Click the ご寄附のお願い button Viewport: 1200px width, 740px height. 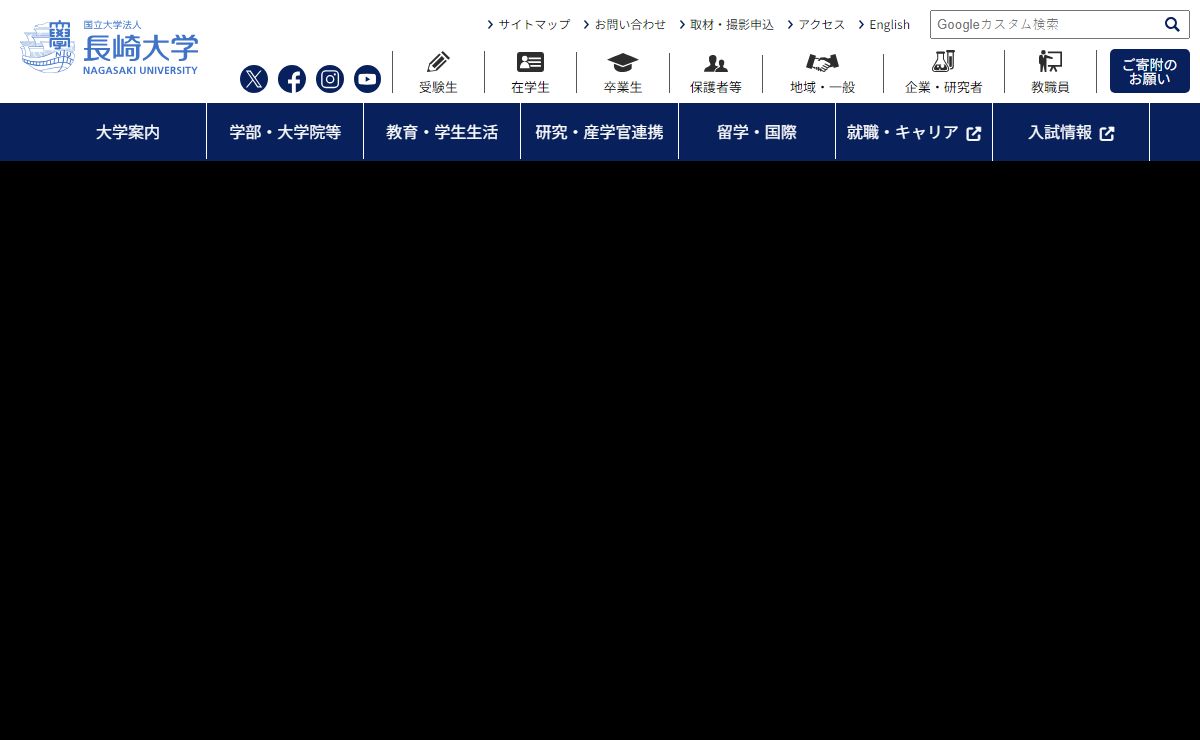tap(1149, 72)
